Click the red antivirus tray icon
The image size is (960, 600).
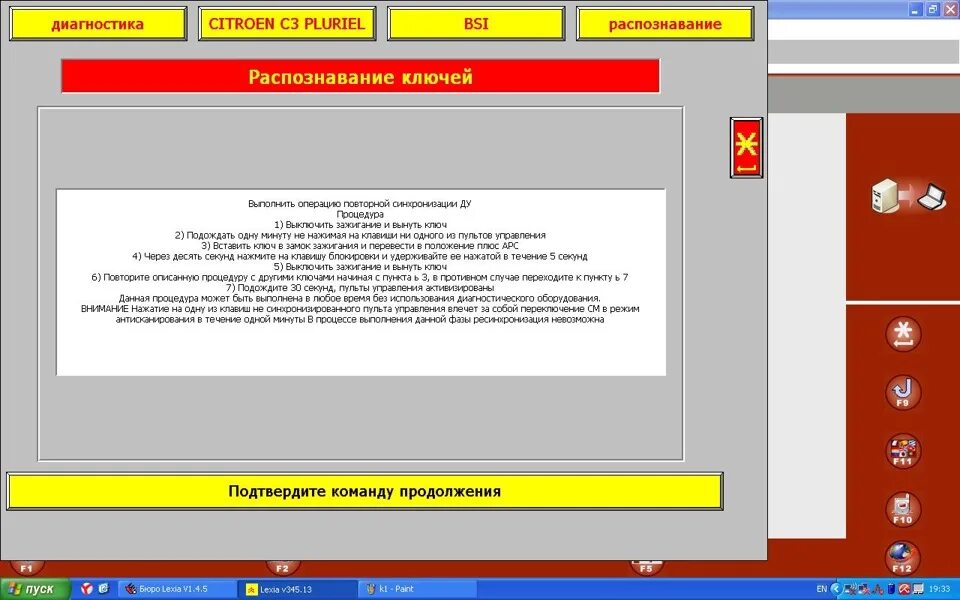point(904,589)
